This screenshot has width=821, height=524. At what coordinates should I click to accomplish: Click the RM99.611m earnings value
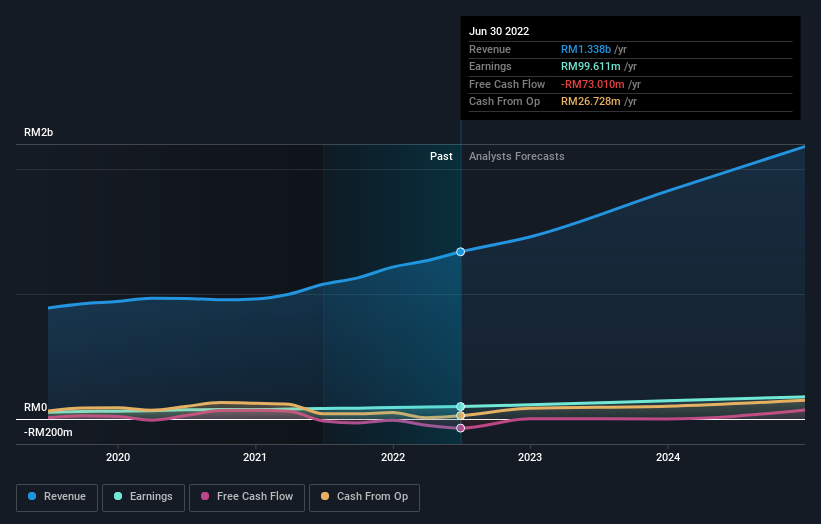[x=590, y=66]
